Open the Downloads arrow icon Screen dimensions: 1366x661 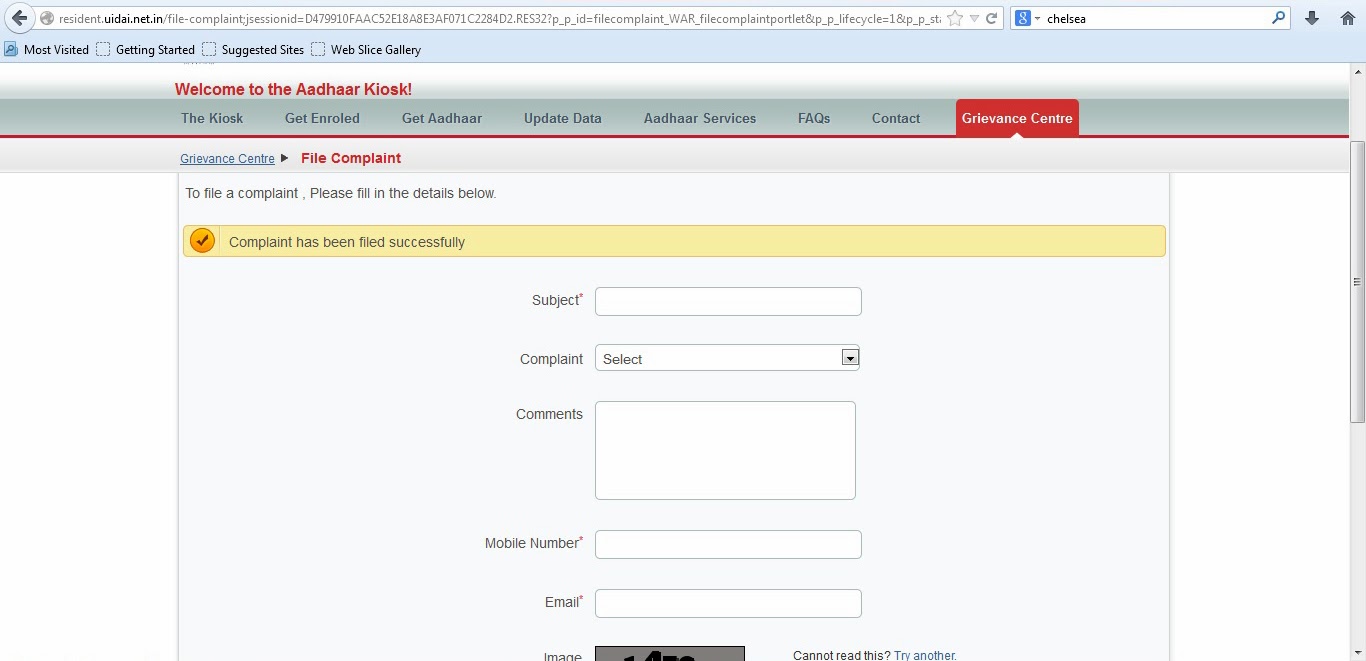(x=1312, y=18)
